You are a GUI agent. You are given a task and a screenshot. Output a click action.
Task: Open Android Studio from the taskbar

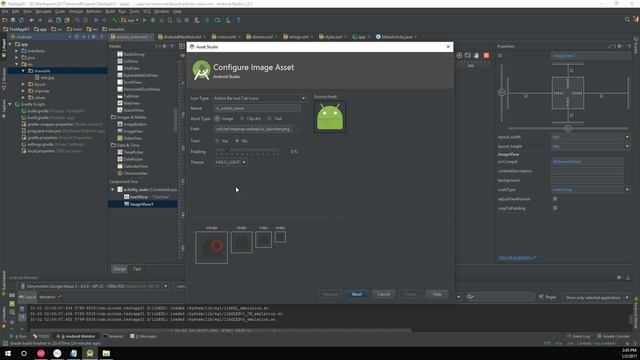point(90,353)
